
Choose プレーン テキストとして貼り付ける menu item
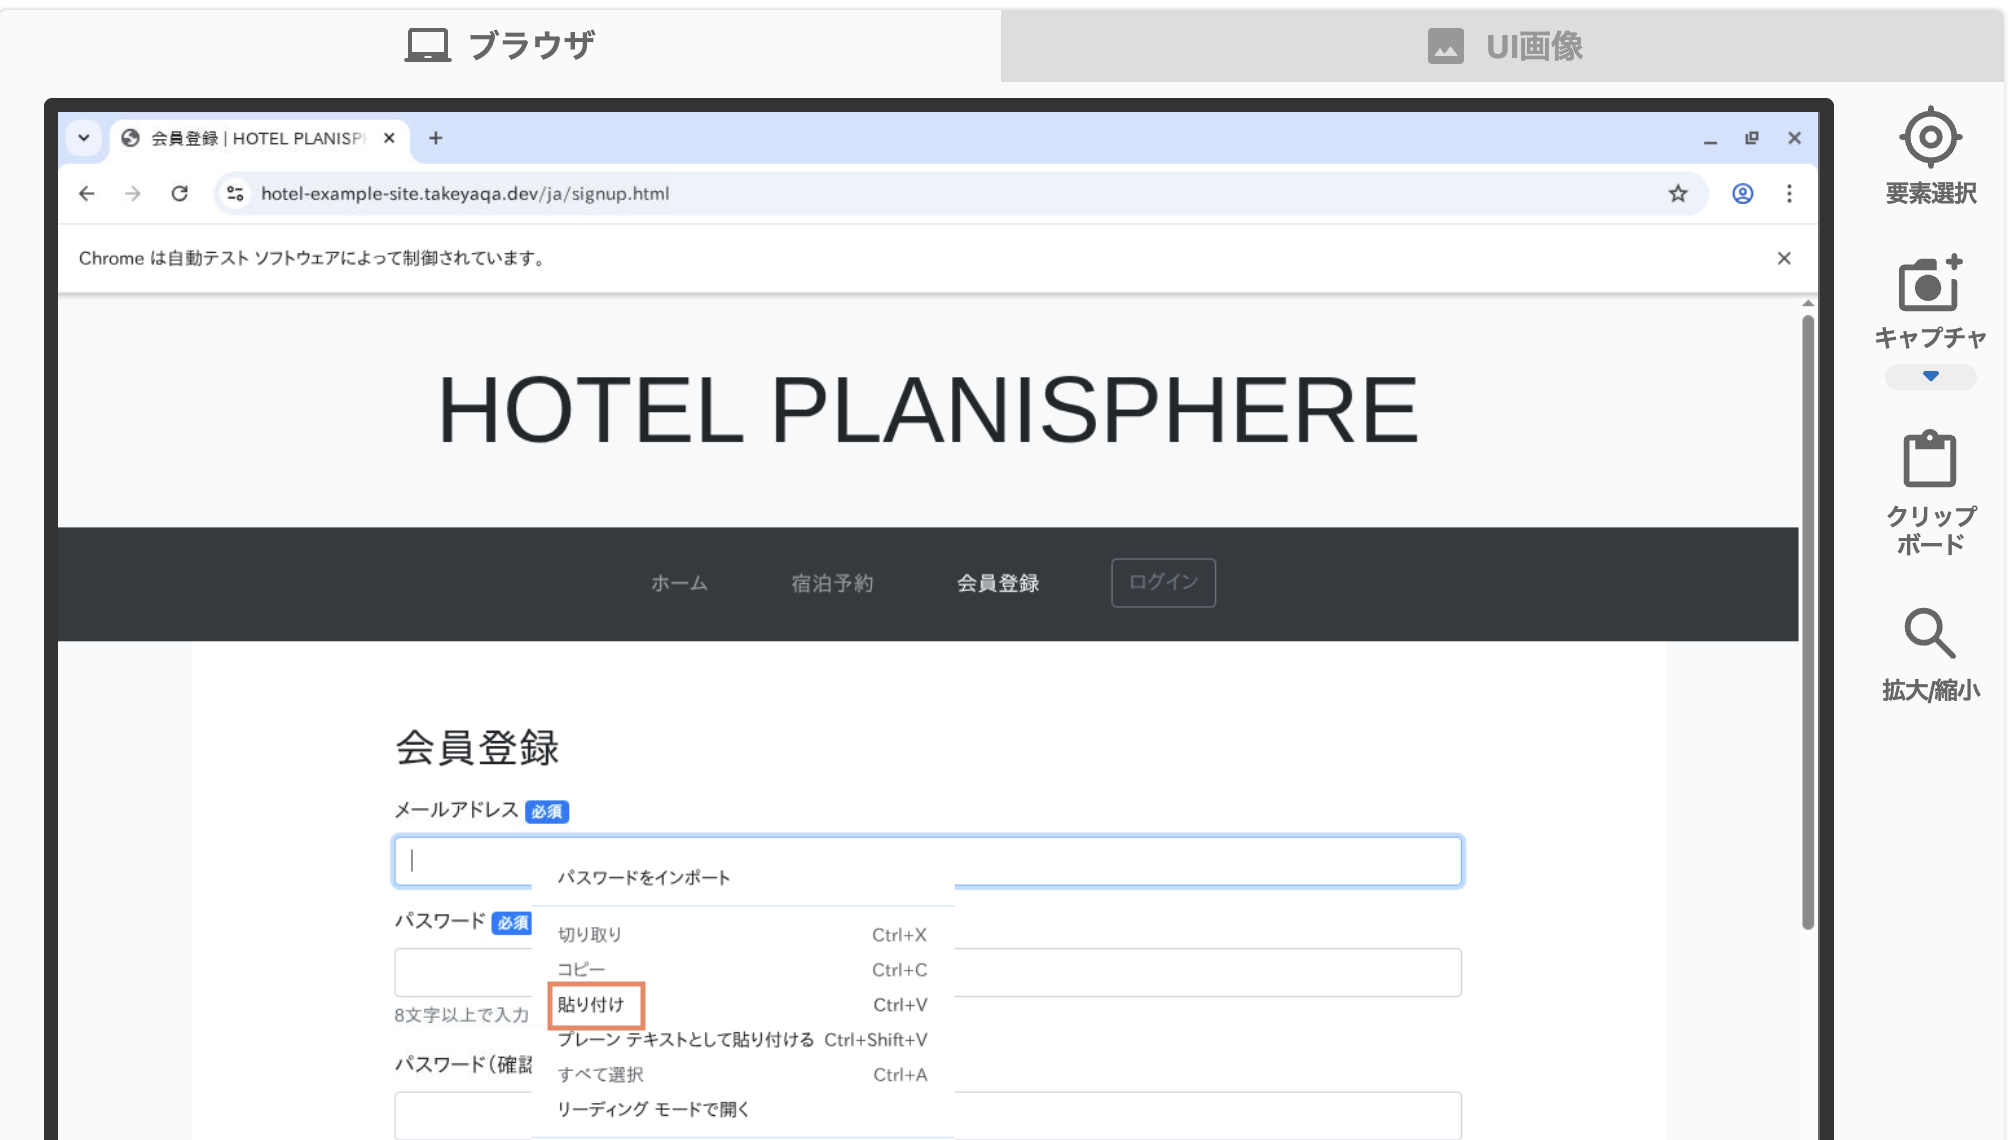click(x=743, y=1039)
